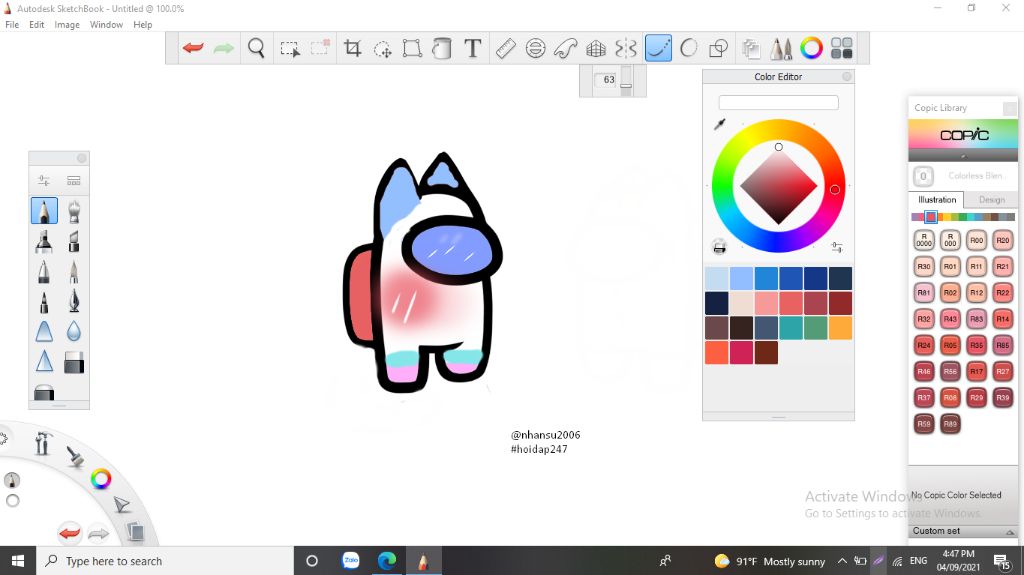Open brush properties sliders icon
The height and width of the screenshot is (575, 1024).
(x=44, y=180)
